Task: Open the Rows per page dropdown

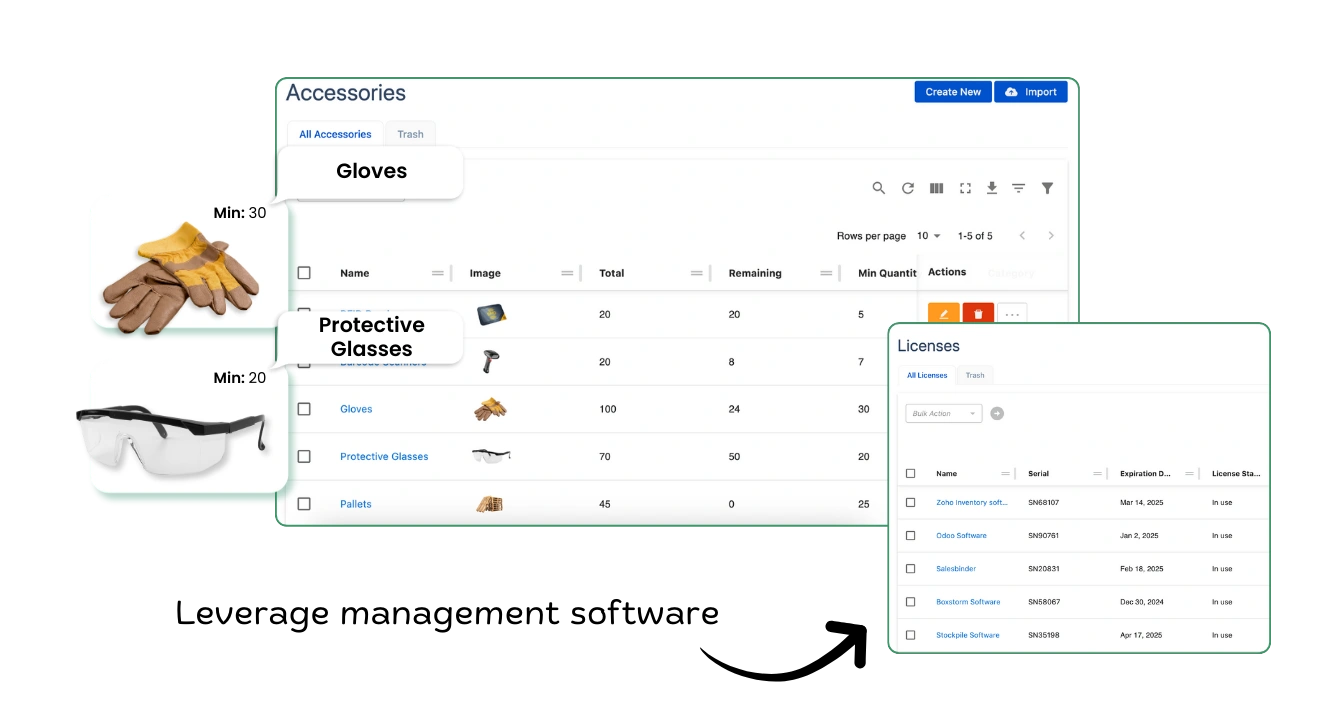Action: (x=929, y=236)
